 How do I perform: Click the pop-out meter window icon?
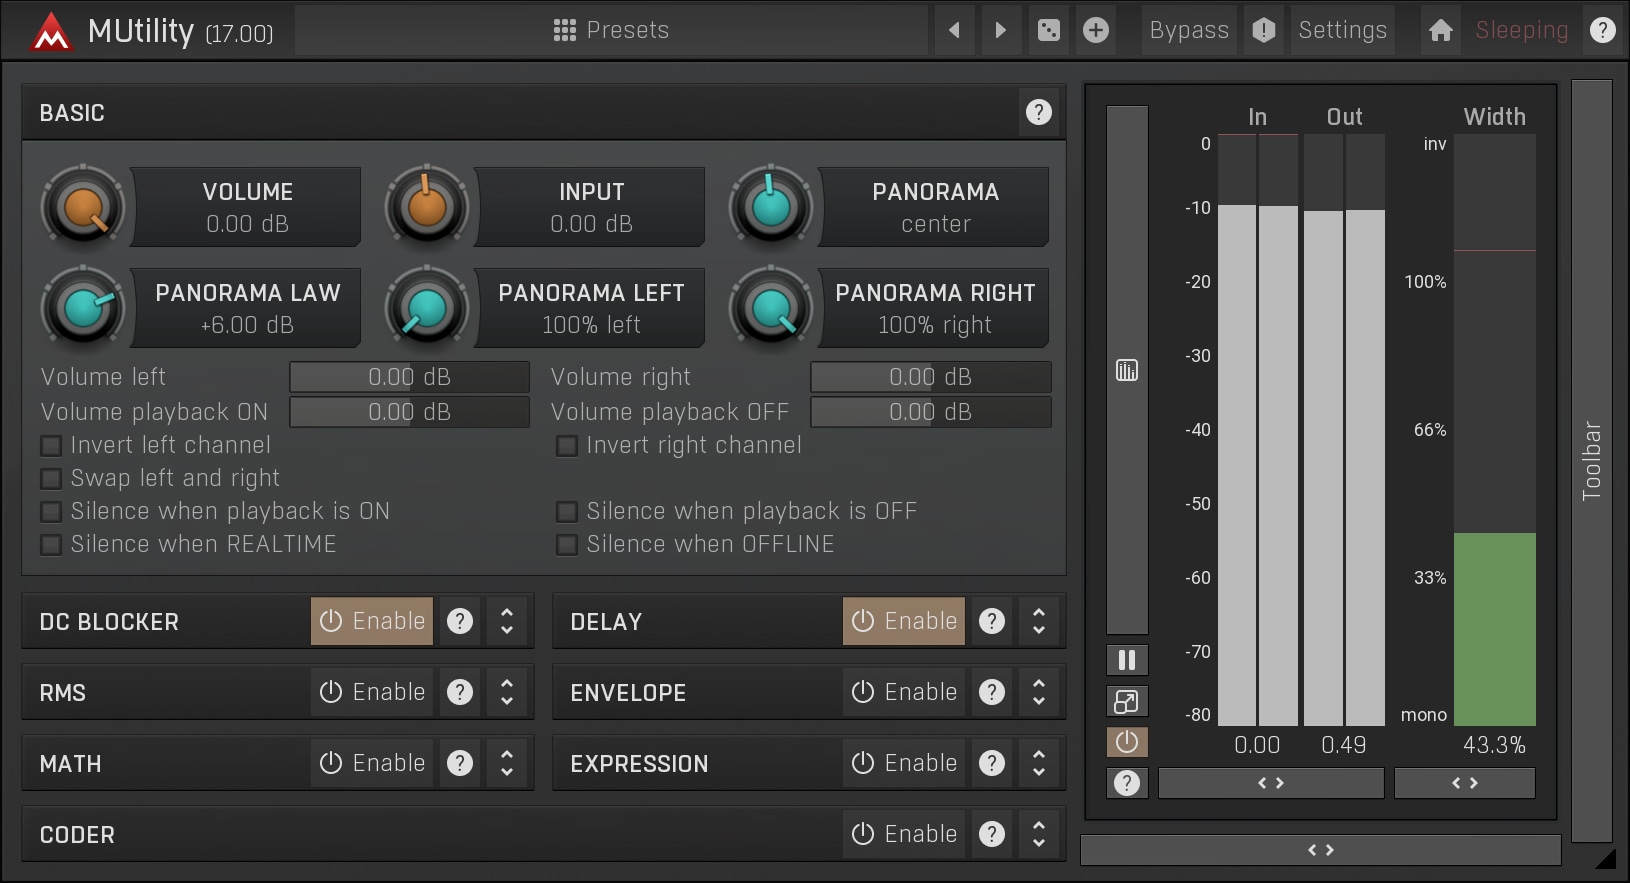[x=1127, y=701]
